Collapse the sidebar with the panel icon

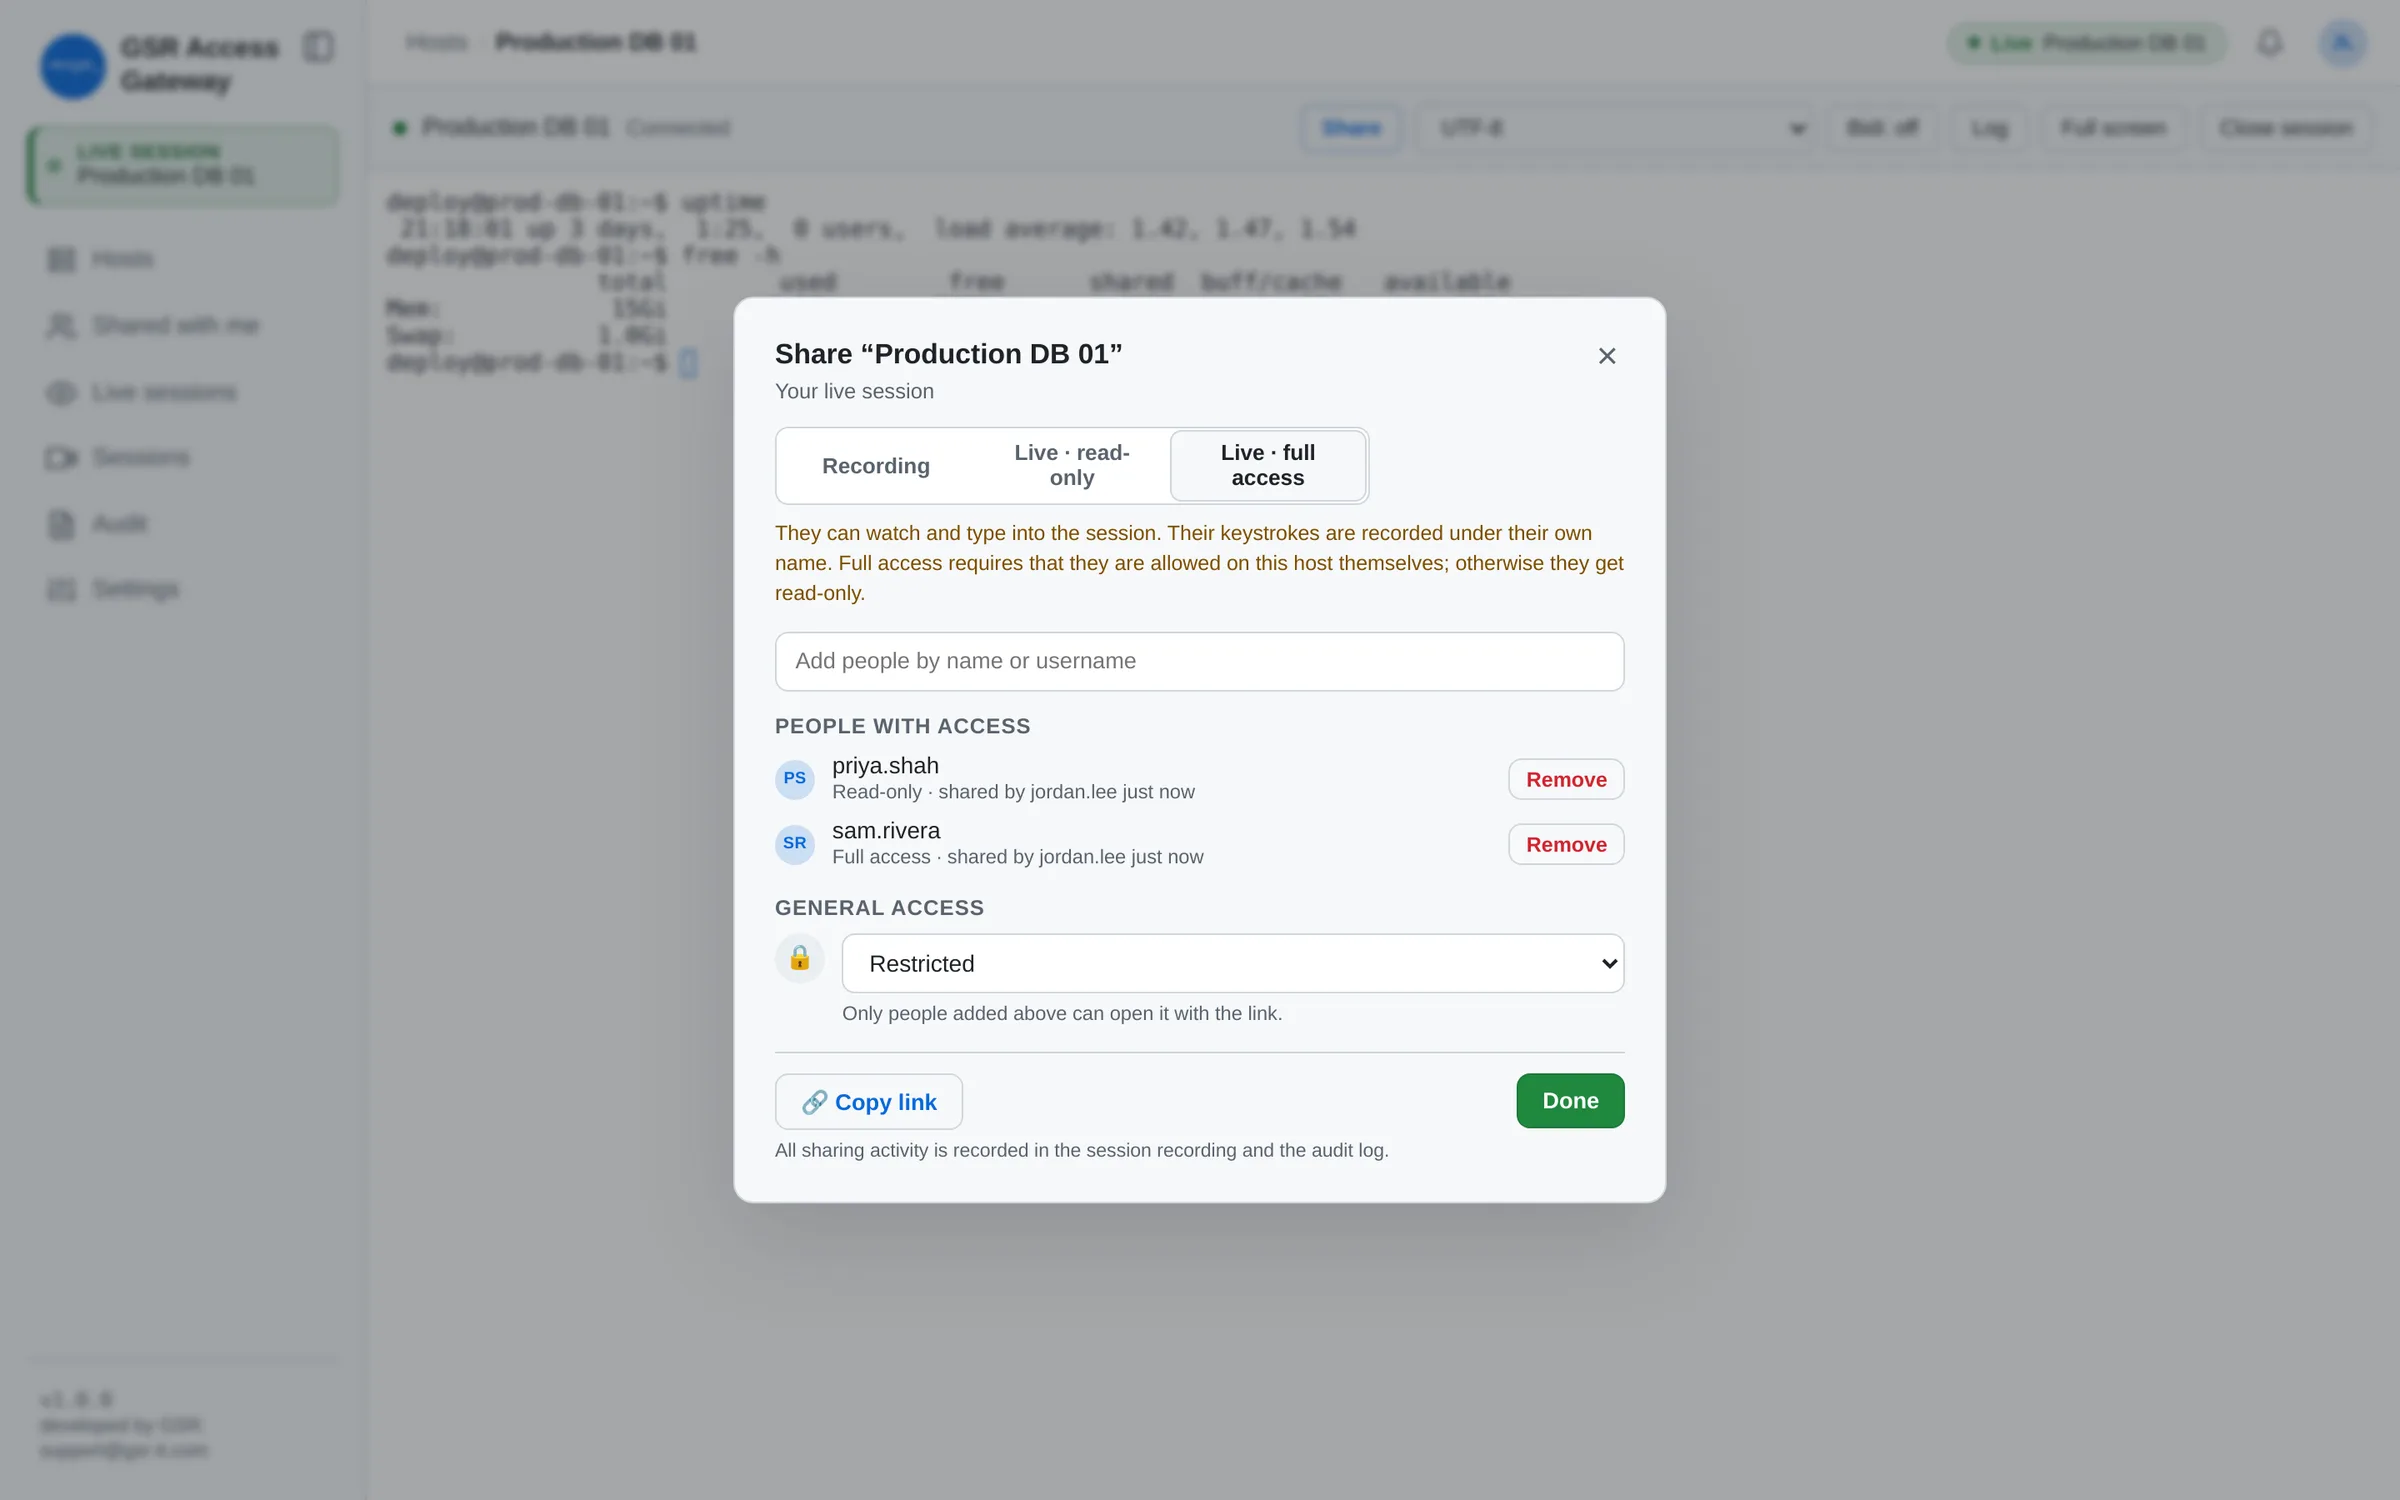tap(318, 47)
